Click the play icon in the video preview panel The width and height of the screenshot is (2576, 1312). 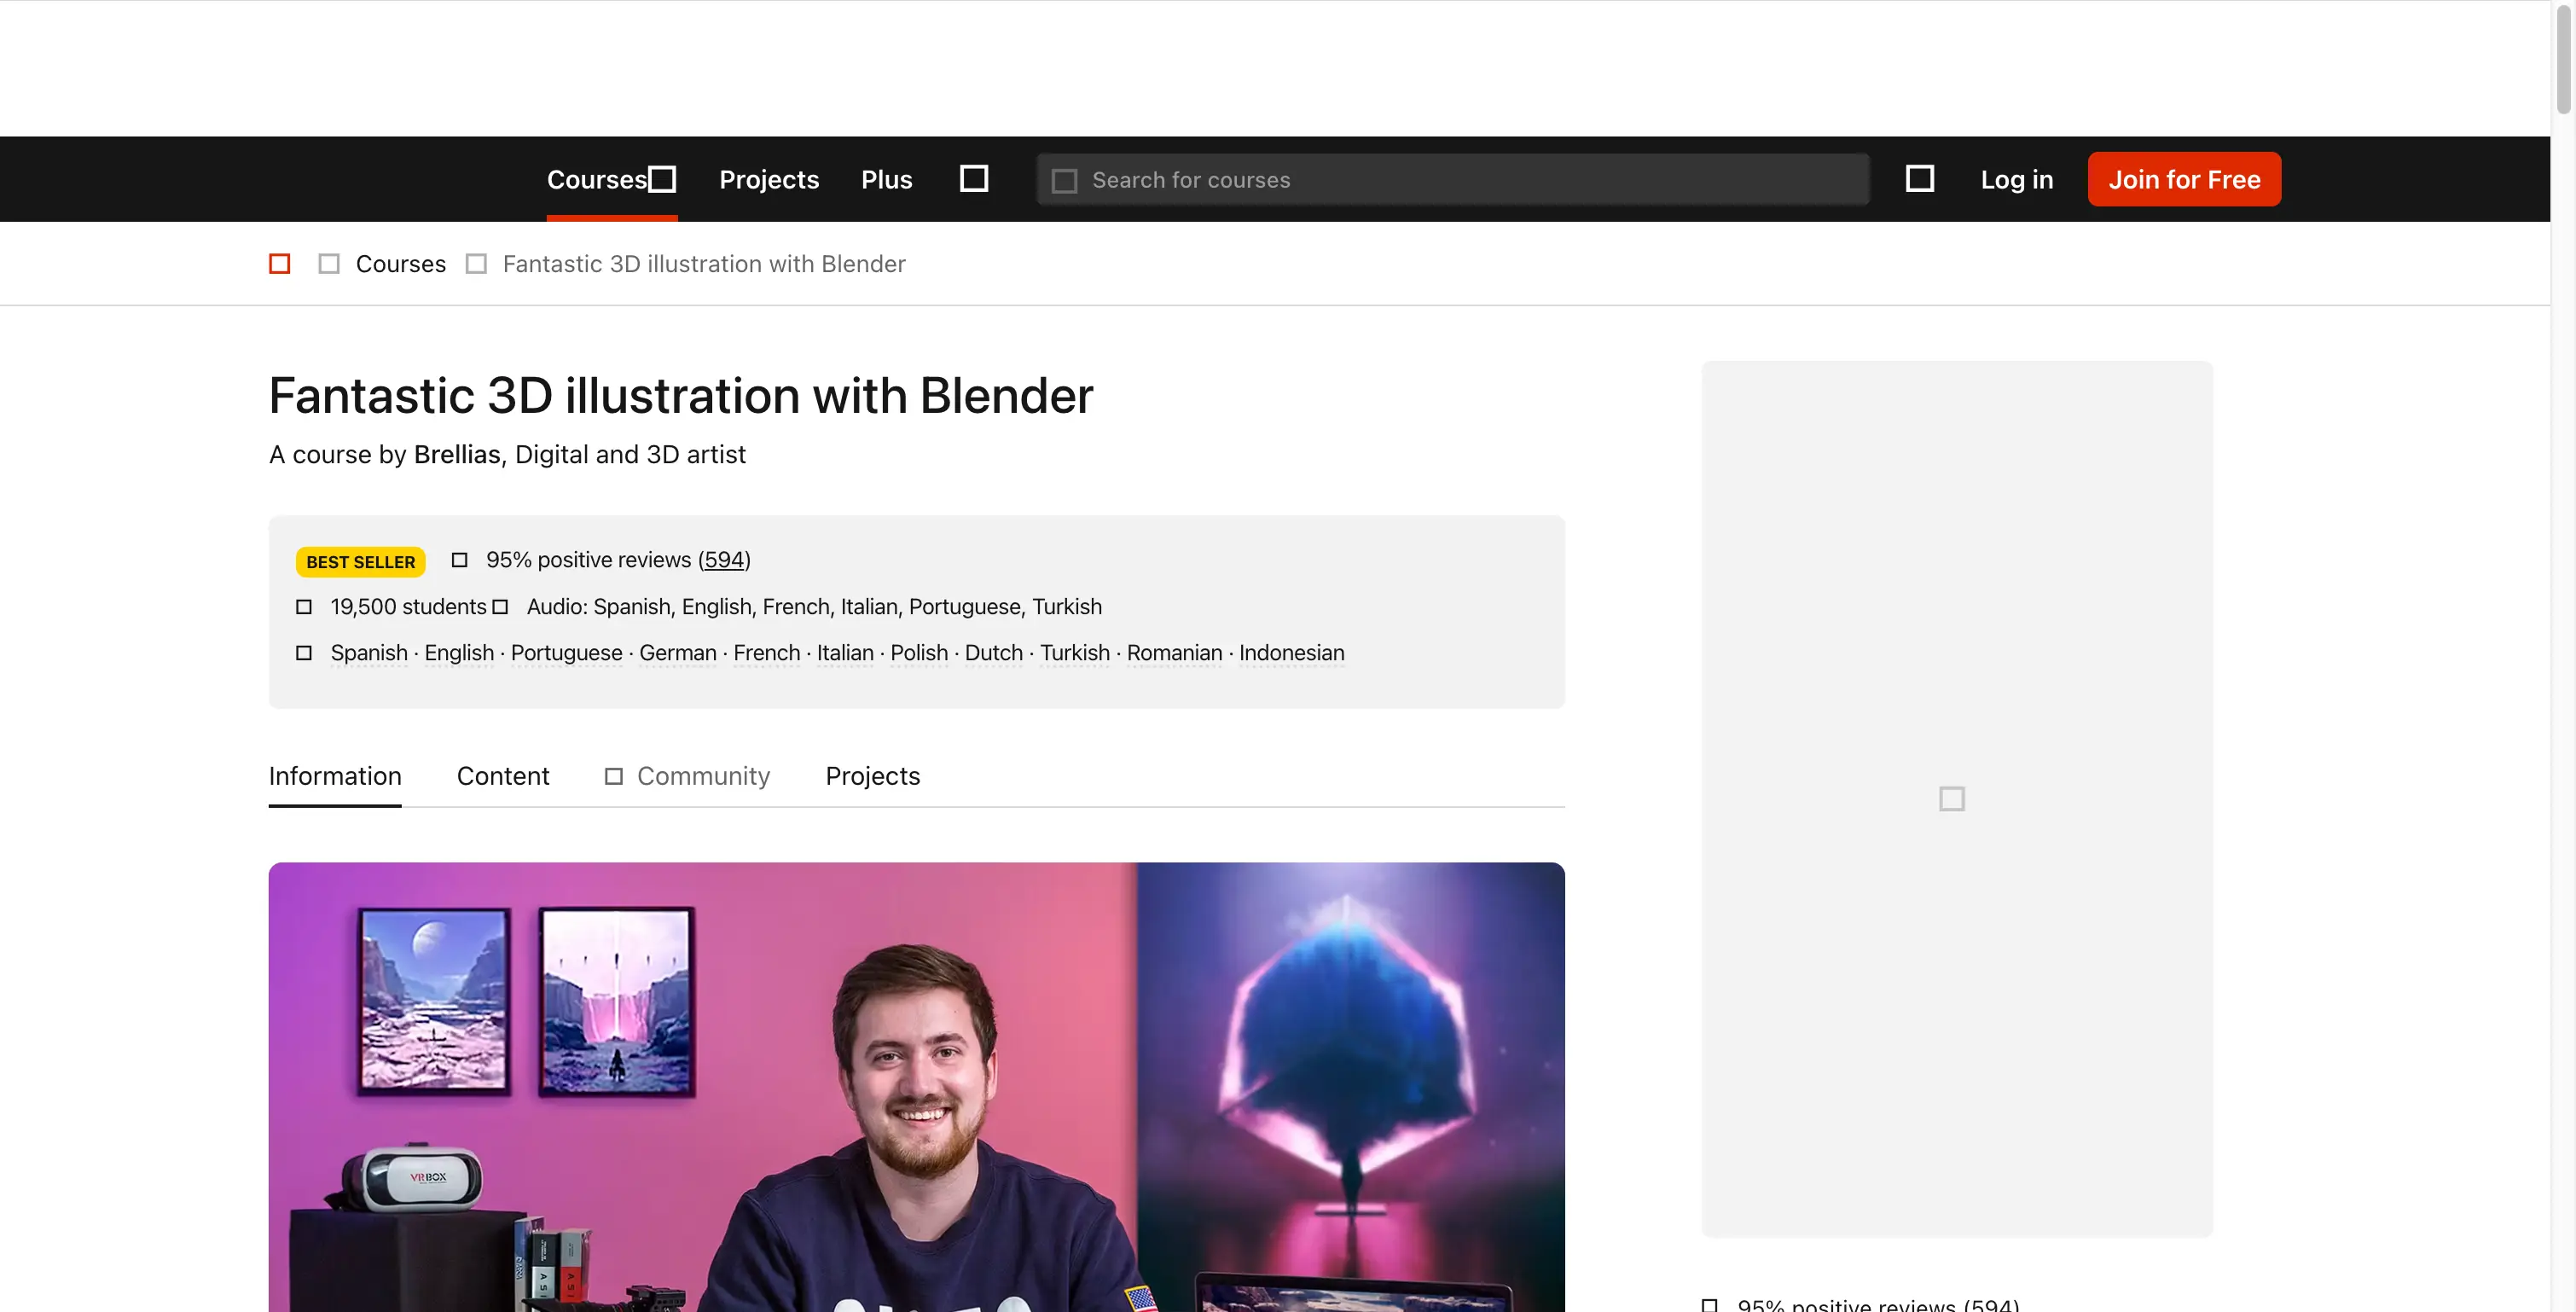1953,798
